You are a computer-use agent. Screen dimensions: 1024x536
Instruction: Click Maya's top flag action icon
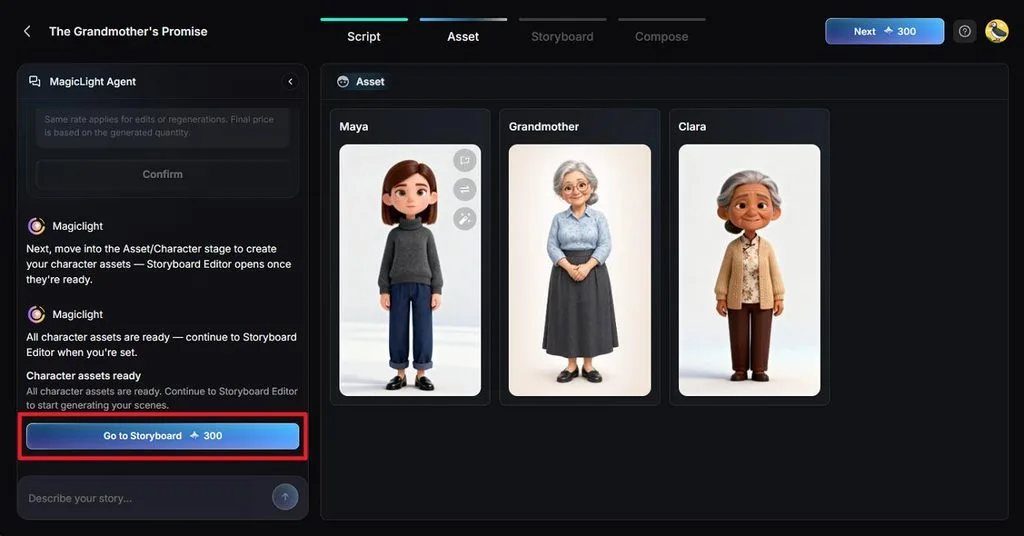(464, 161)
